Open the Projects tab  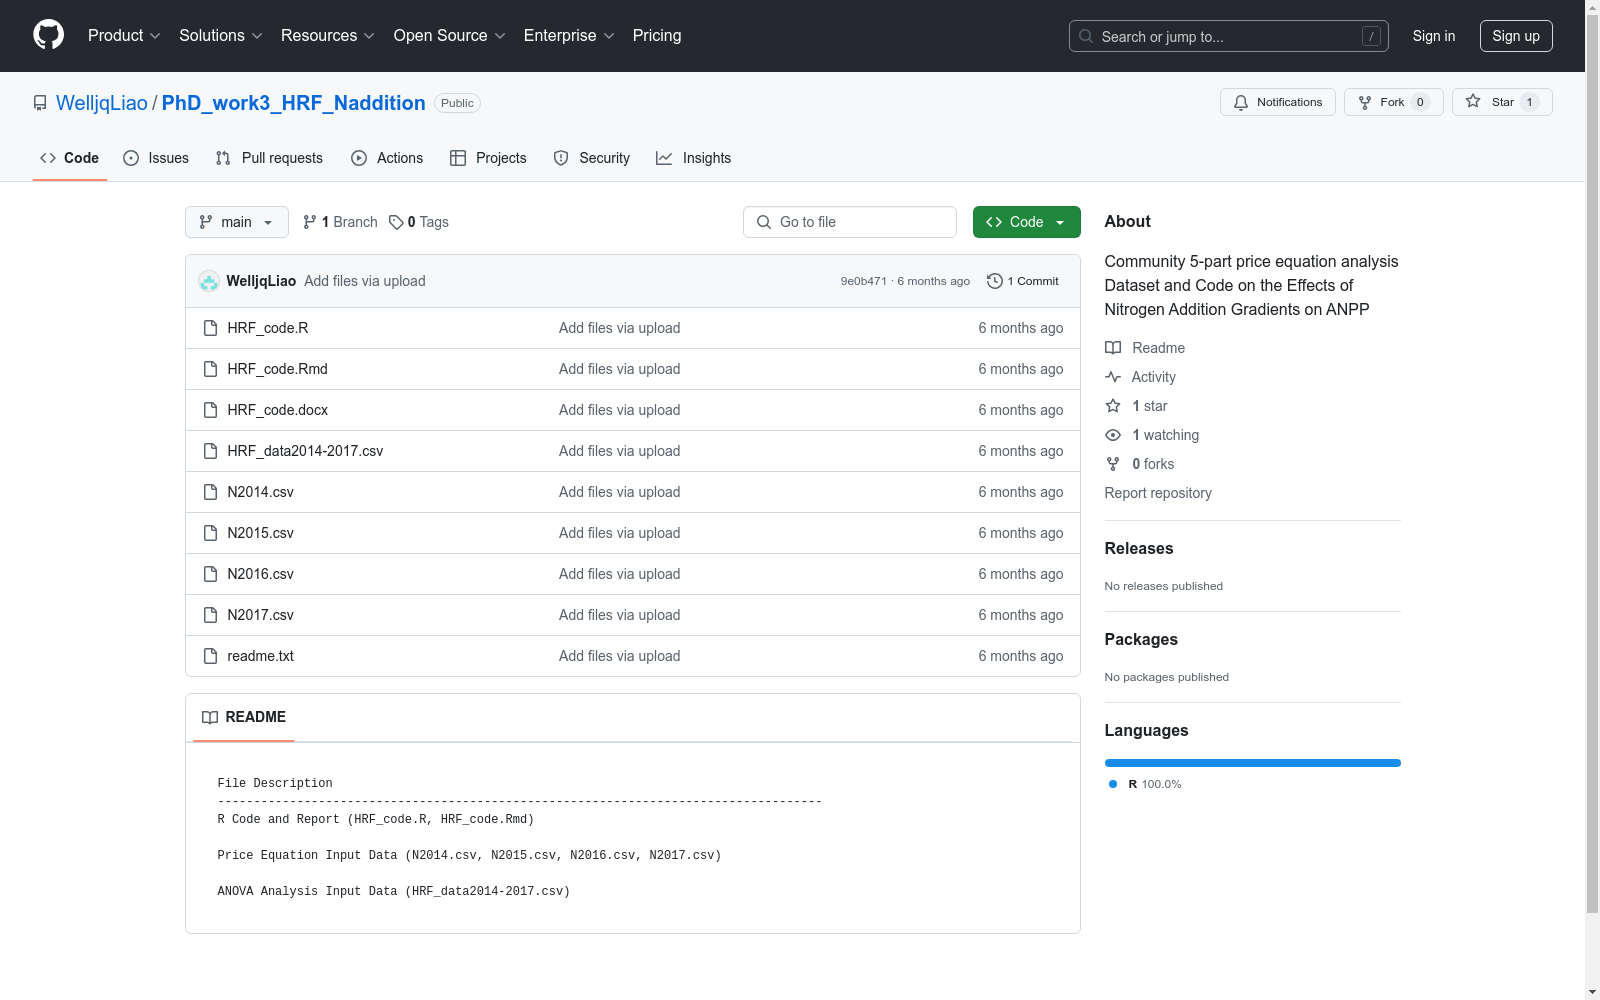coord(488,158)
